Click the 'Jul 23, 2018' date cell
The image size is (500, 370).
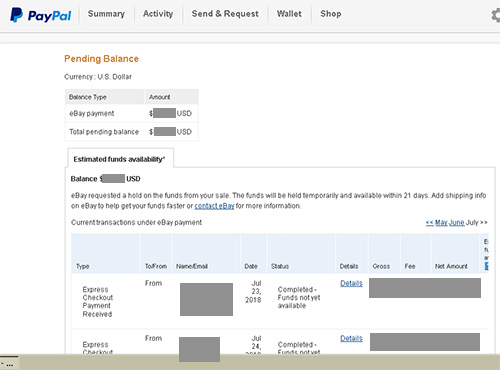click(x=253, y=292)
